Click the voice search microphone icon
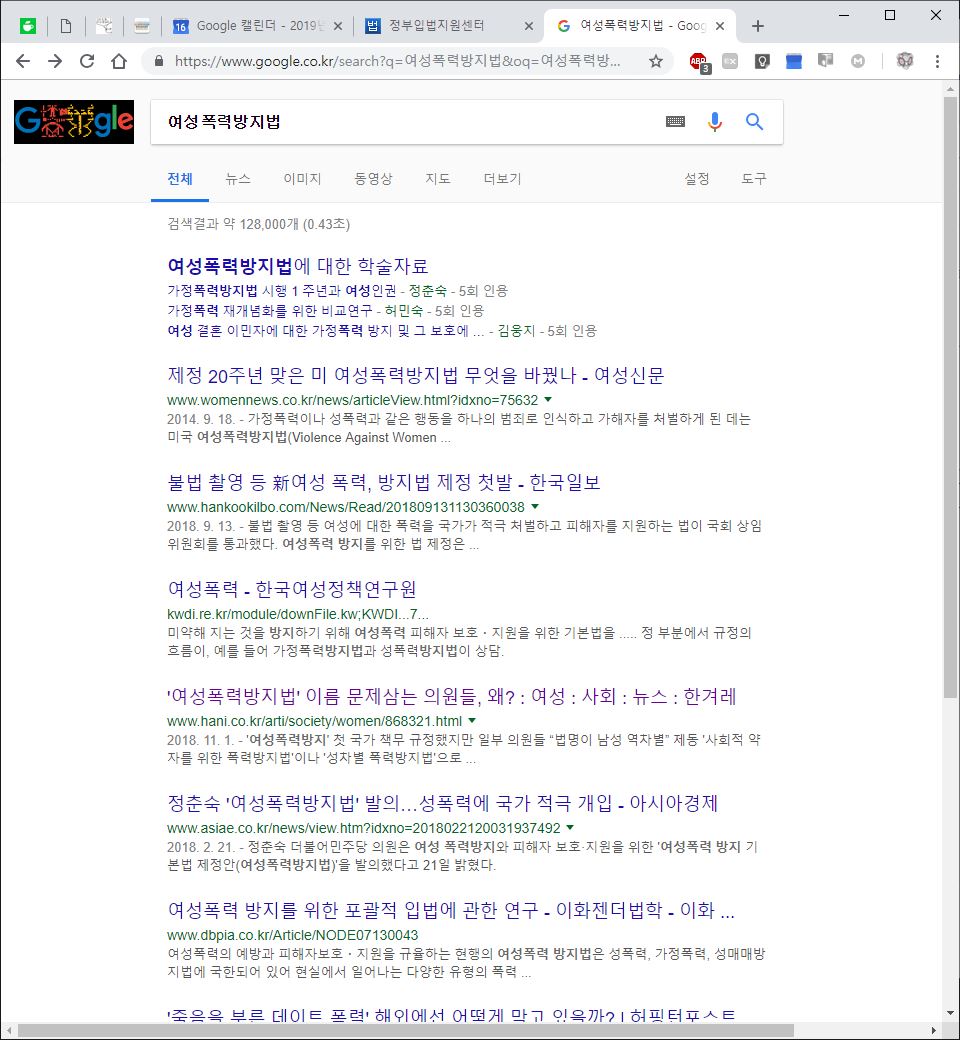 [x=714, y=122]
